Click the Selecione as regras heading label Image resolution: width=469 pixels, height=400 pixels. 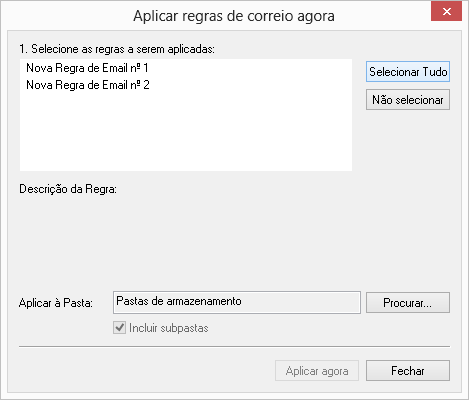[x=117, y=49]
